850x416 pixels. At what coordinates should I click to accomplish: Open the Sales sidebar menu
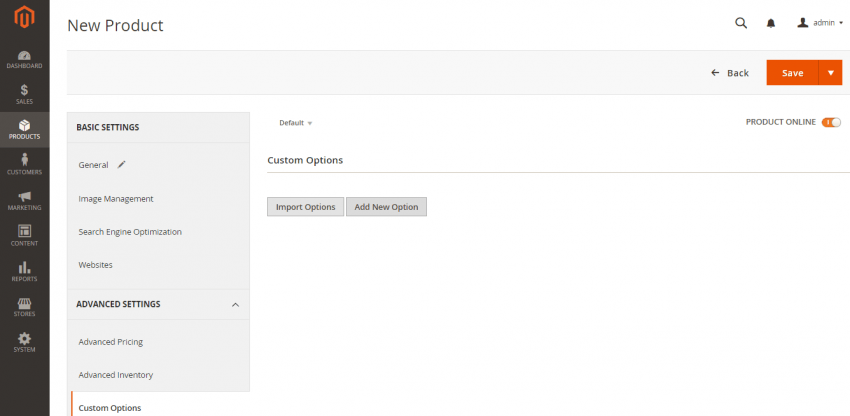(24, 94)
